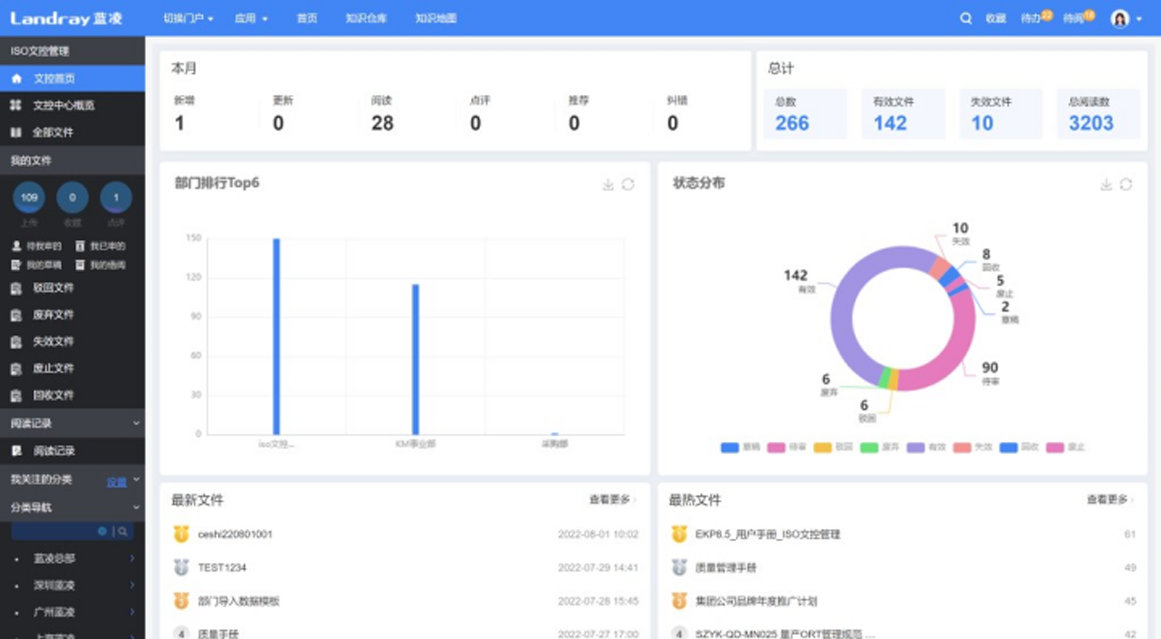The image size is (1161, 639).
Task: Click 查看更多 in 最新文件 panel
Action: 611,499
